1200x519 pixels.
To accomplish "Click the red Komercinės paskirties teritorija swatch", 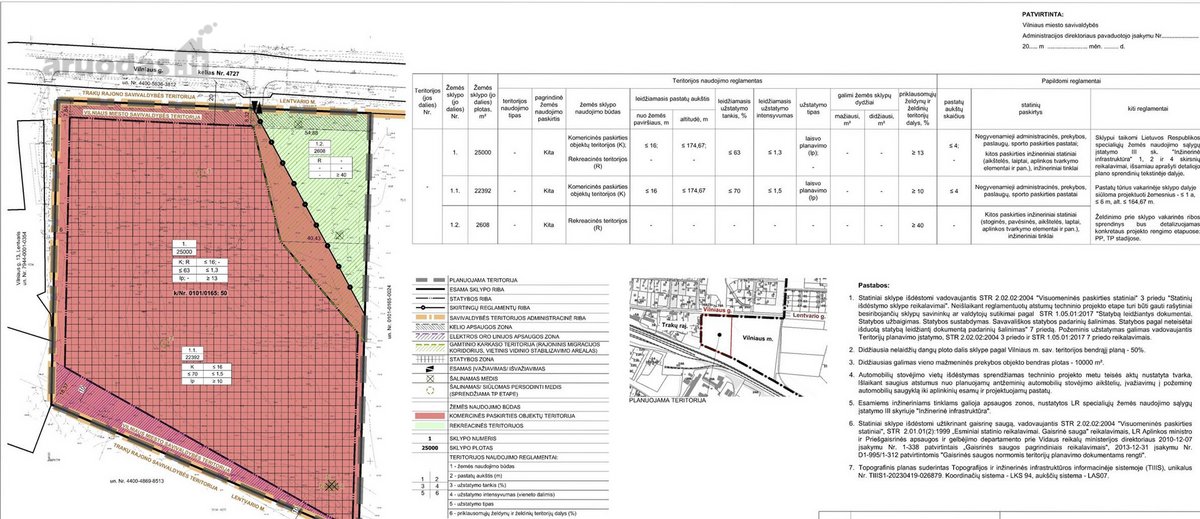I will 428,413.
